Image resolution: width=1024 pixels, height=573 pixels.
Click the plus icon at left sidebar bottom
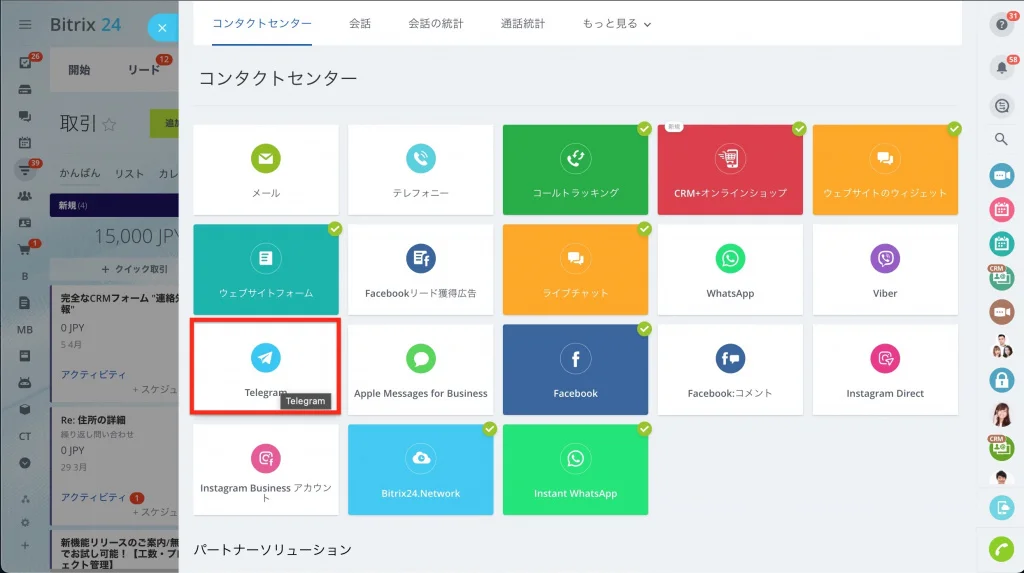[x=25, y=546]
